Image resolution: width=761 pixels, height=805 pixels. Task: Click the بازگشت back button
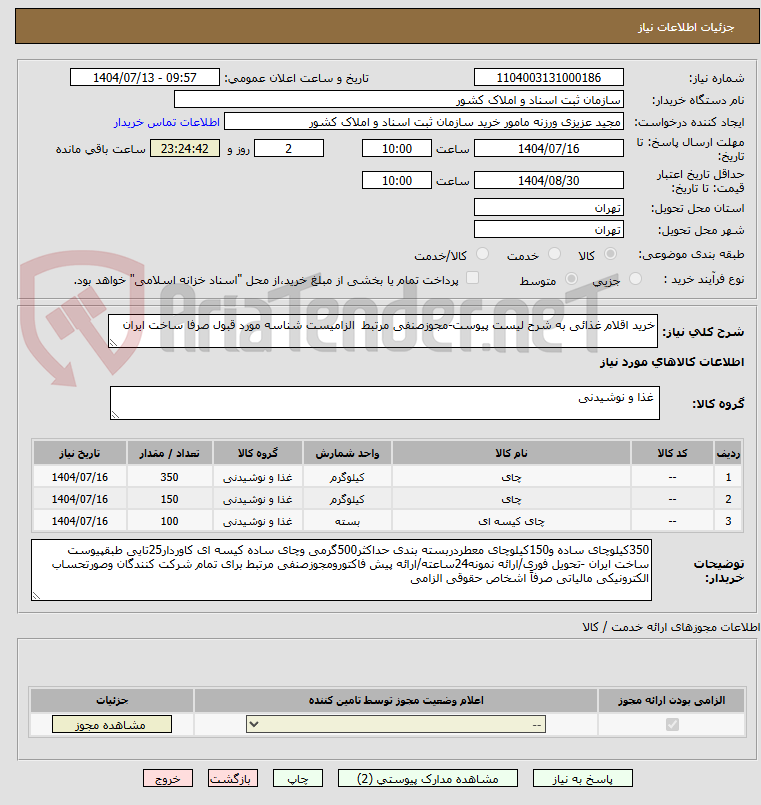tap(233, 779)
